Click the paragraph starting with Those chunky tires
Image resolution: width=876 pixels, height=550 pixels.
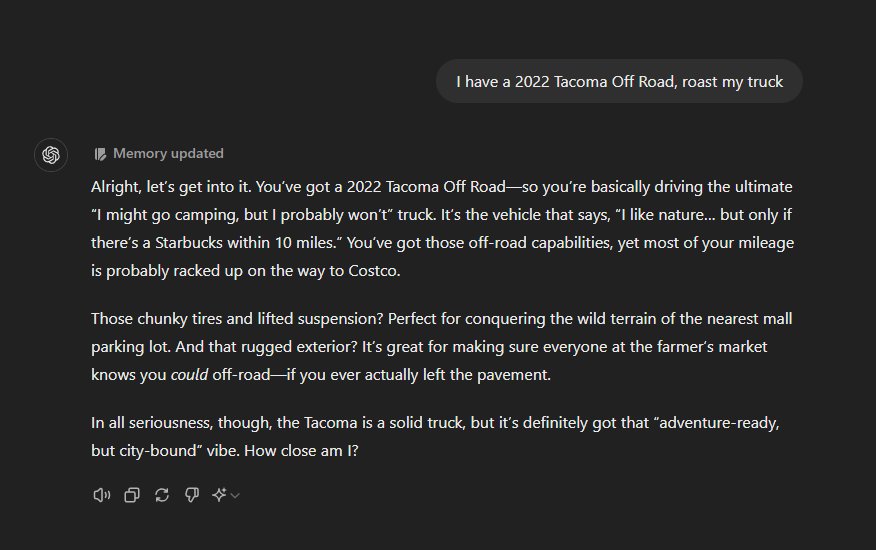point(441,347)
